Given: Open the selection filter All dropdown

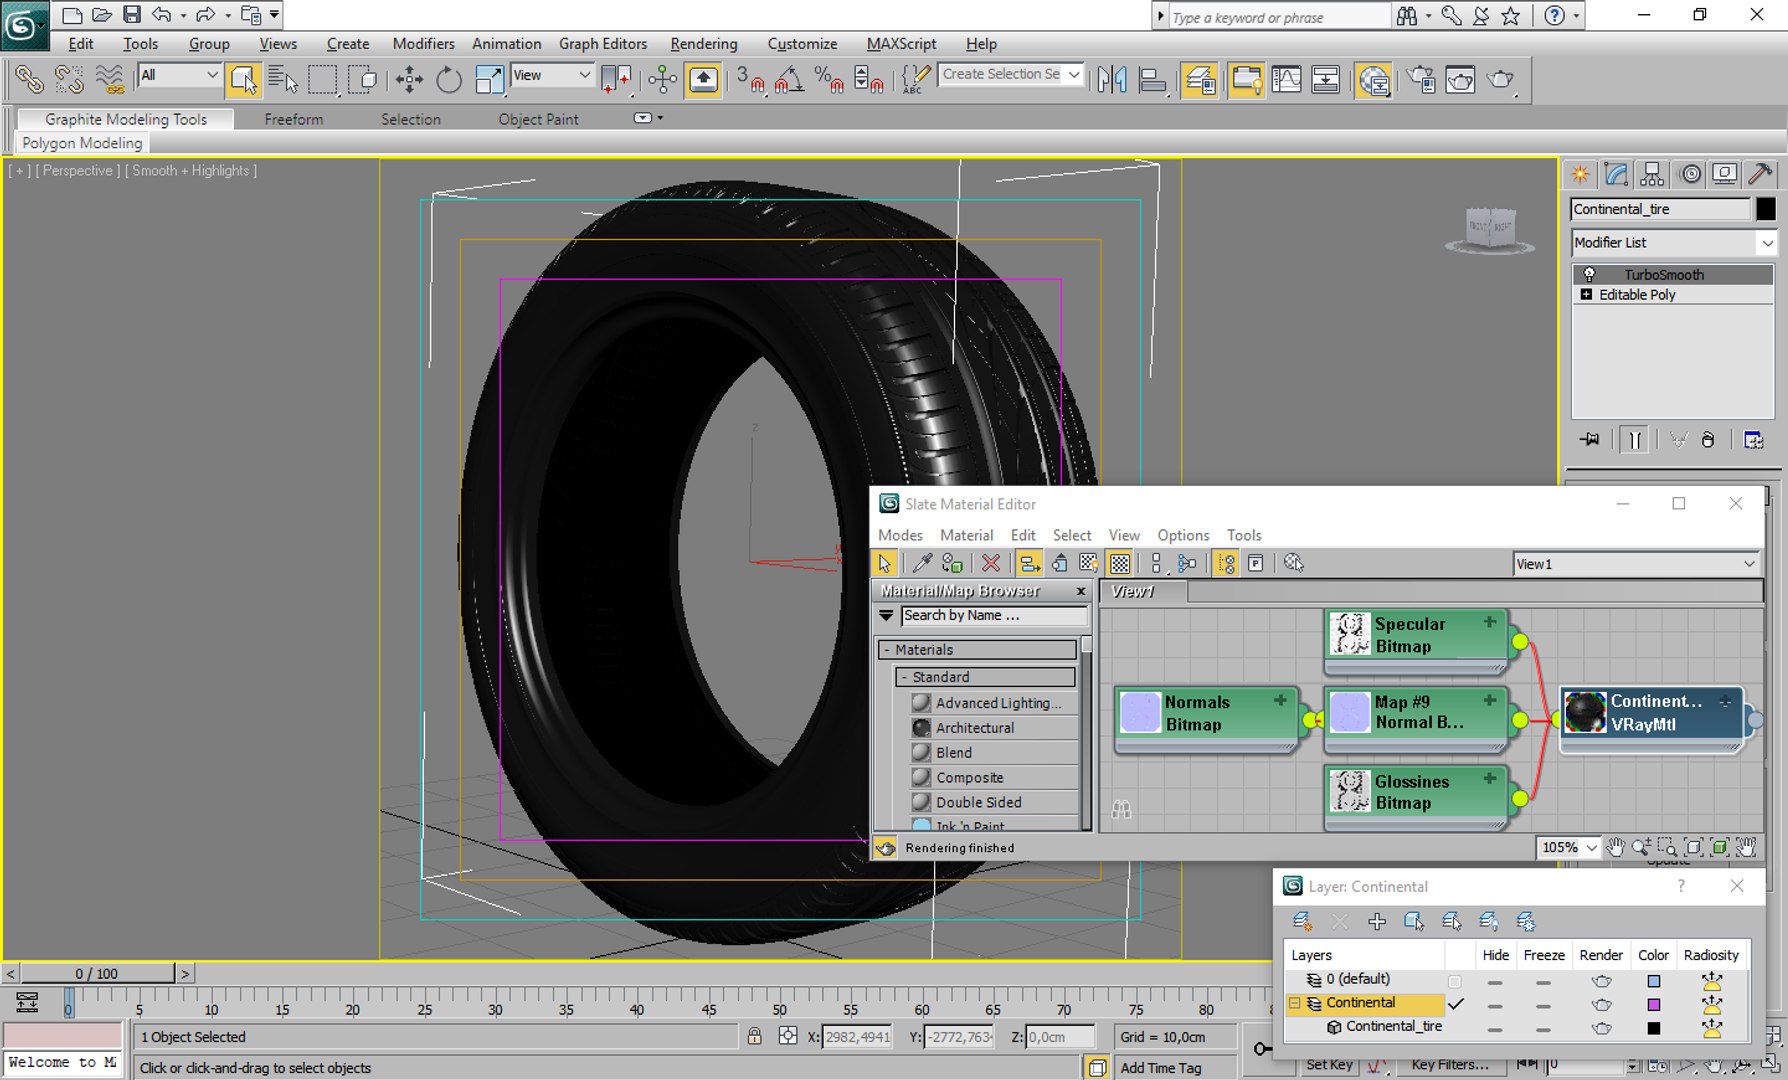Looking at the screenshot, I should pyautogui.click(x=179, y=75).
